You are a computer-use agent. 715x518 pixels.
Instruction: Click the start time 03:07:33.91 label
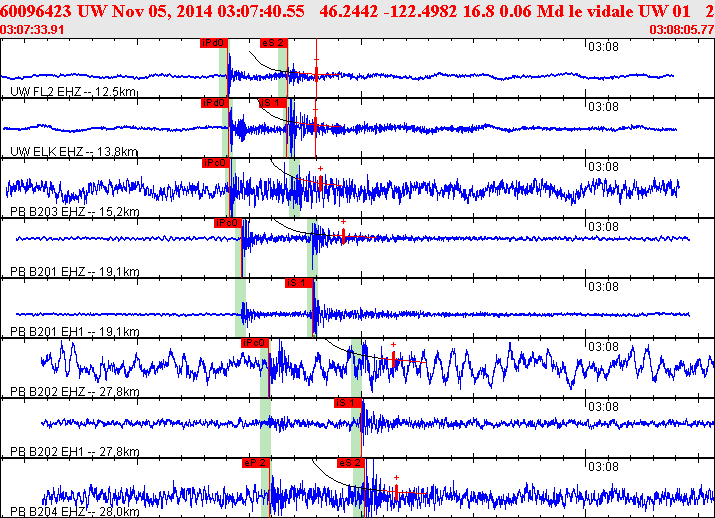coord(33,29)
